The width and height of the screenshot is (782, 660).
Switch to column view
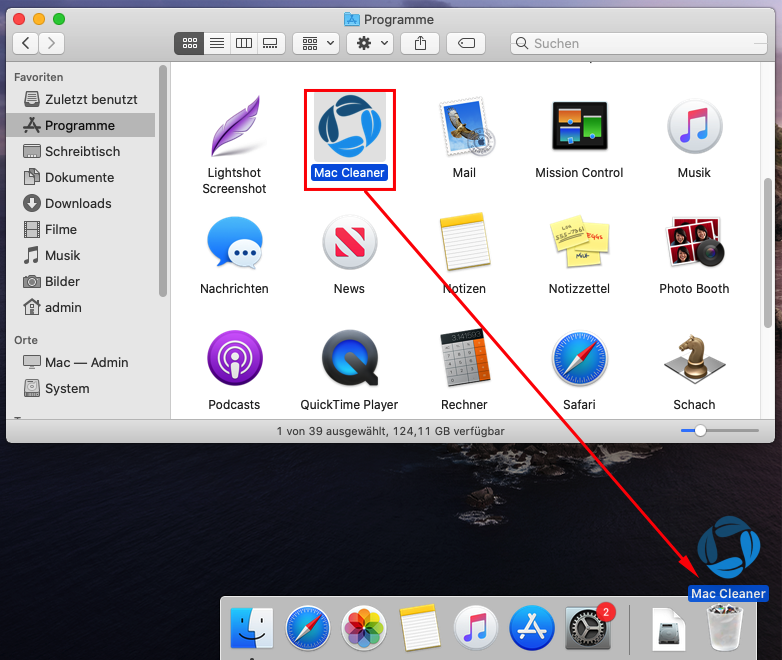243,43
